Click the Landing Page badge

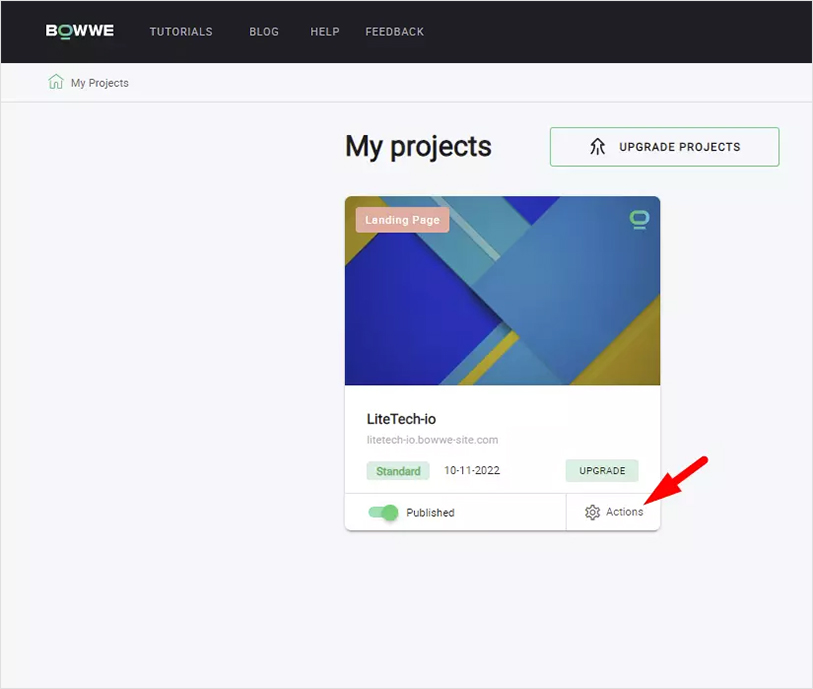401,219
